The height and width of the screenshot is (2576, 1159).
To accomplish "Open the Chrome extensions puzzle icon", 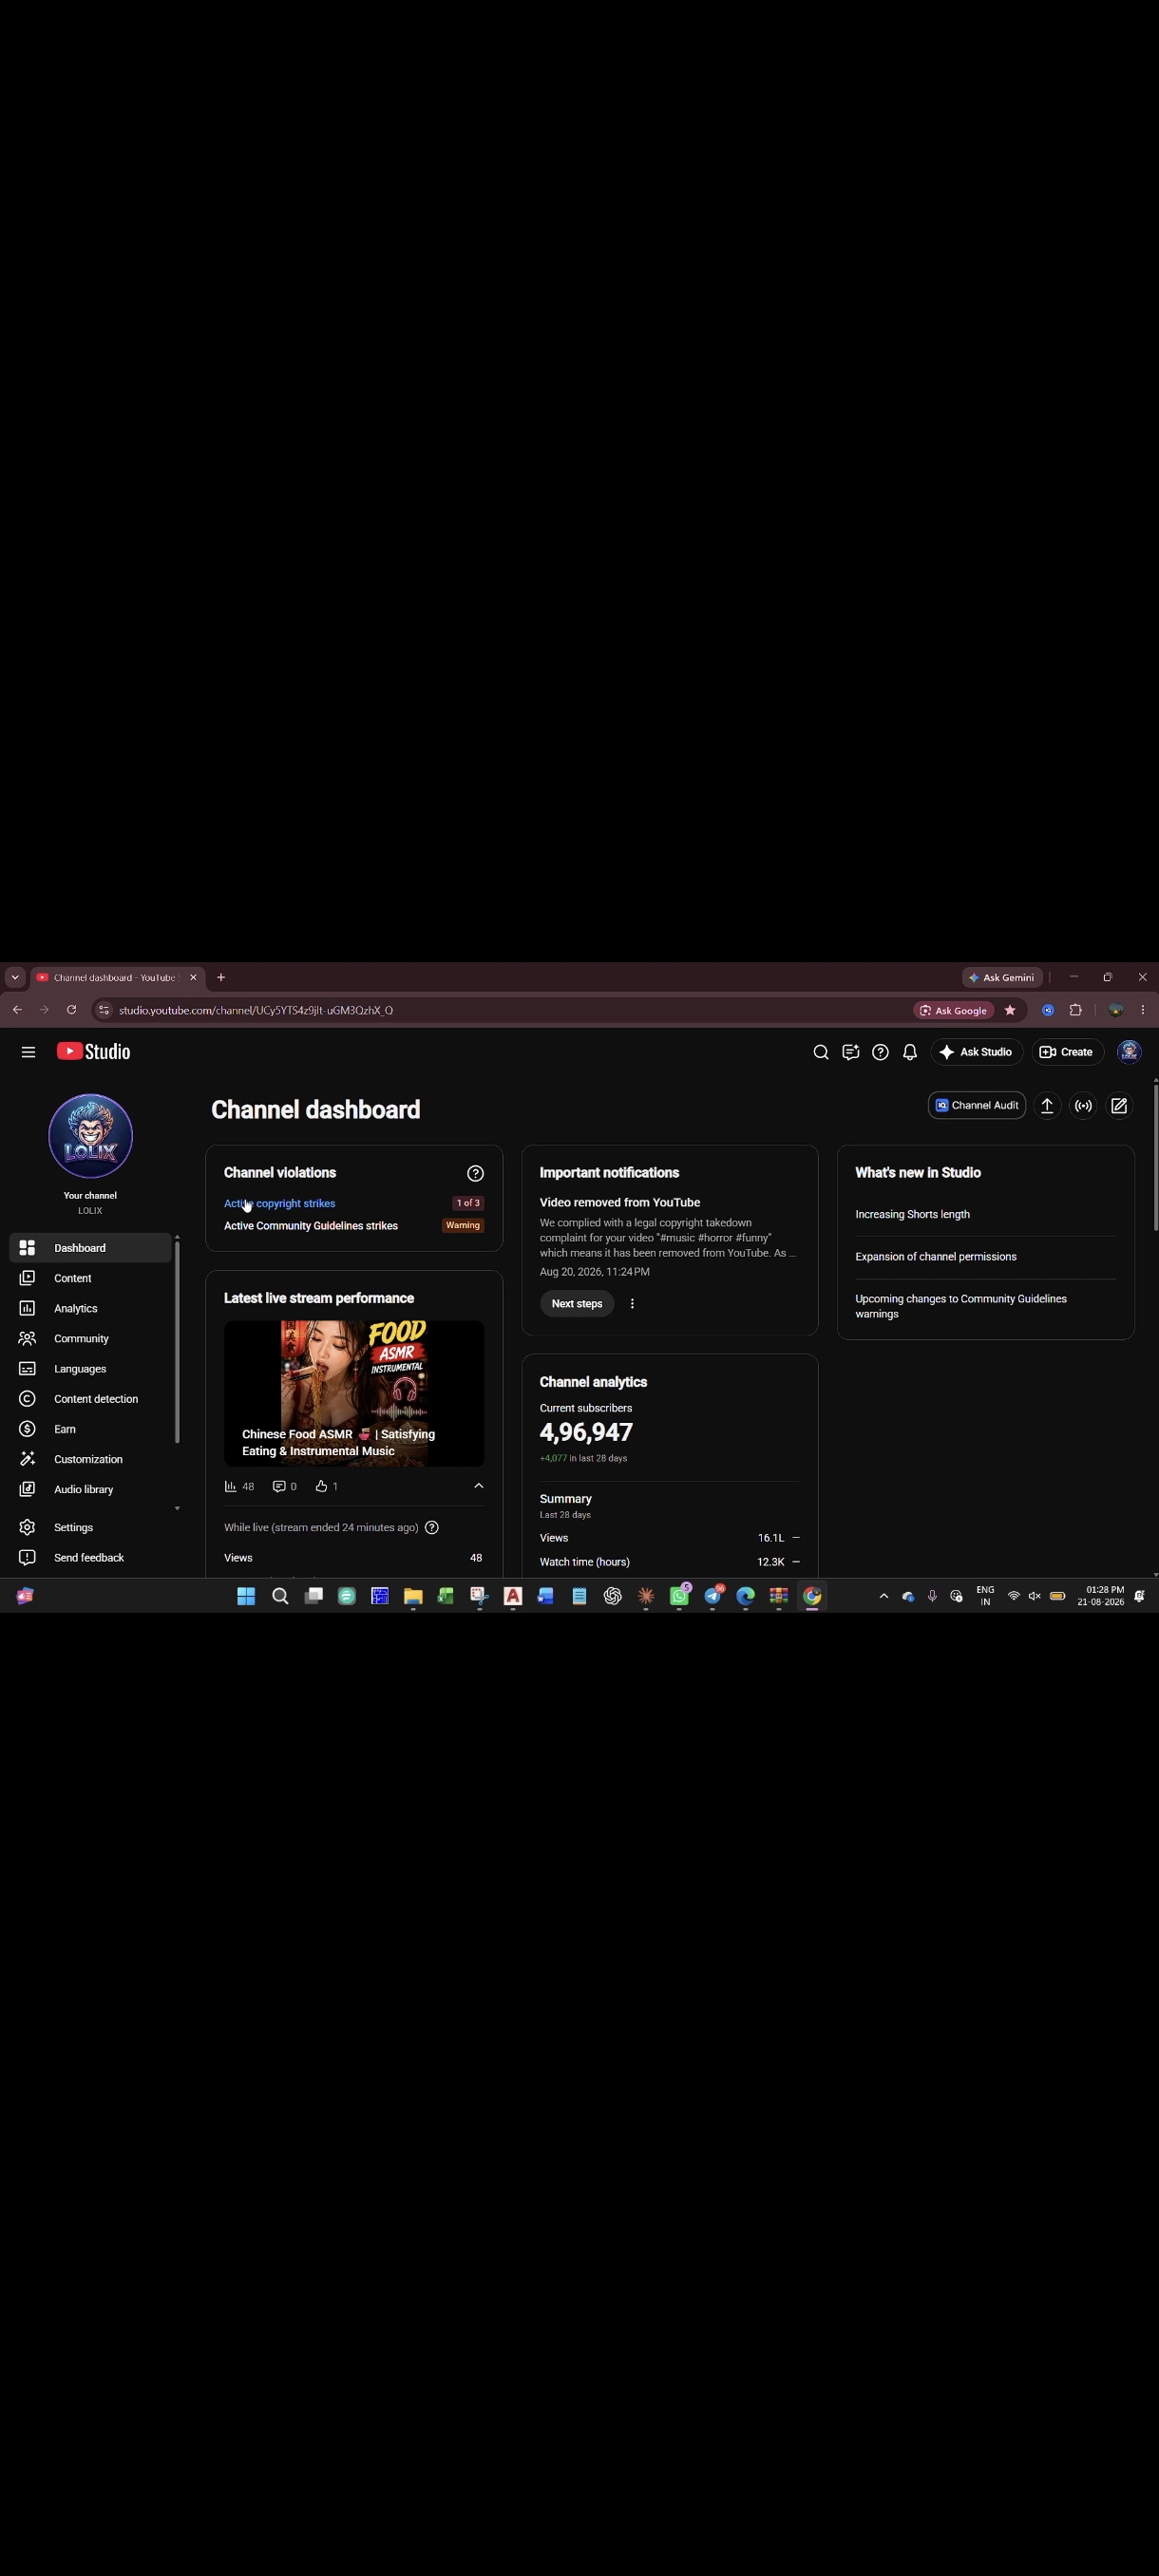I will click(1076, 1010).
